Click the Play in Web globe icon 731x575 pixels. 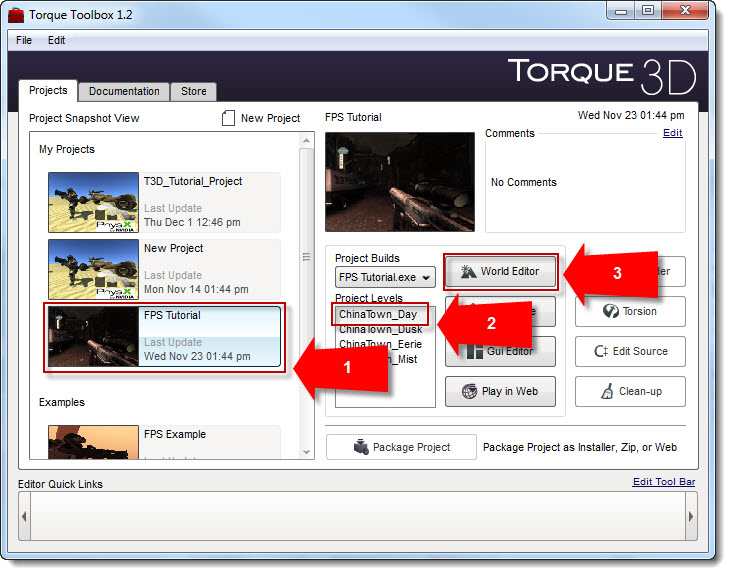point(469,391)
